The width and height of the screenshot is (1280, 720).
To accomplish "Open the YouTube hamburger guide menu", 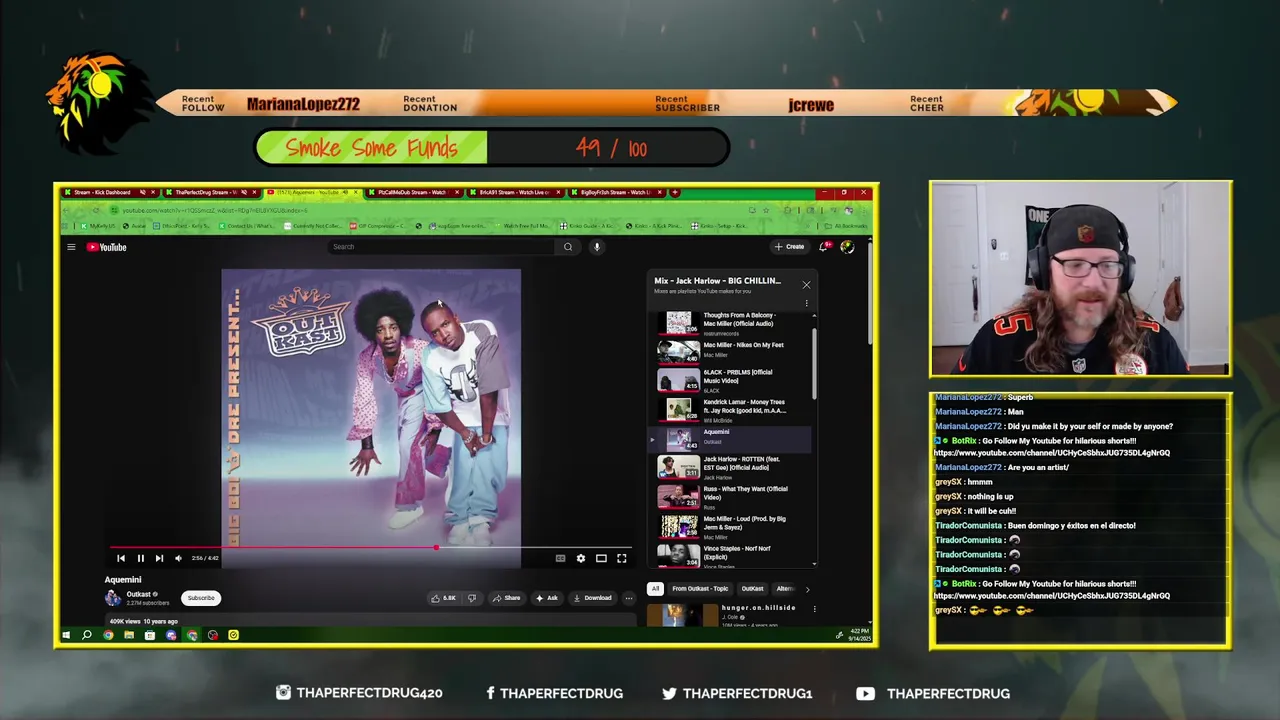I will (x=71, y=247).
